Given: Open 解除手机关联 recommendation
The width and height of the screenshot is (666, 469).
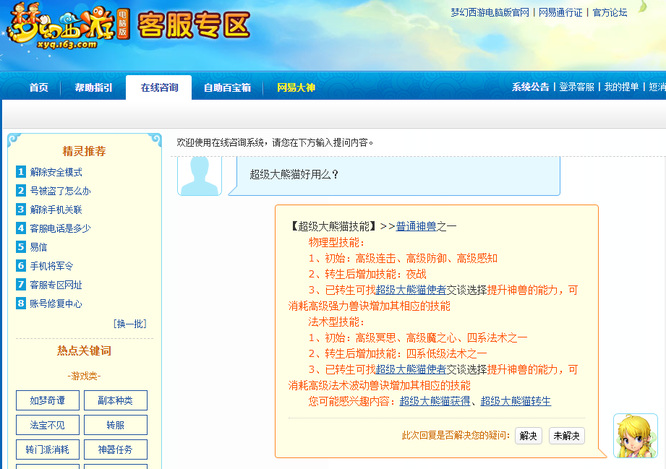Looking at the screenshot, I should point(56,209).
